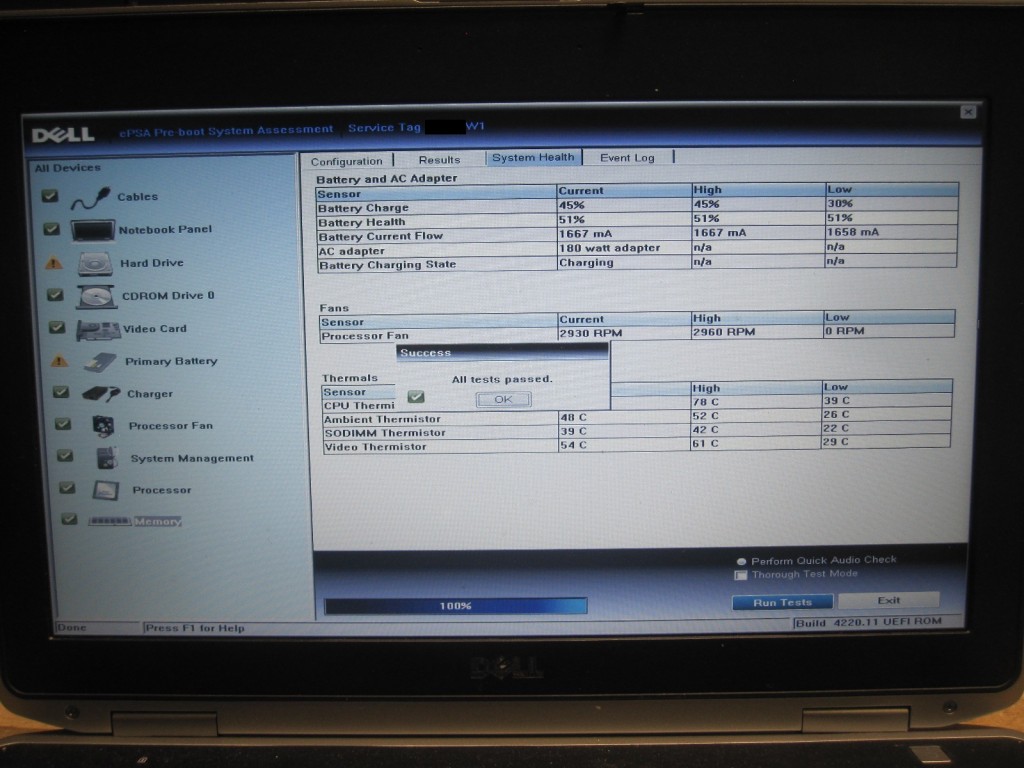Click the 2930 RPM current value

(x=590, y=334)
